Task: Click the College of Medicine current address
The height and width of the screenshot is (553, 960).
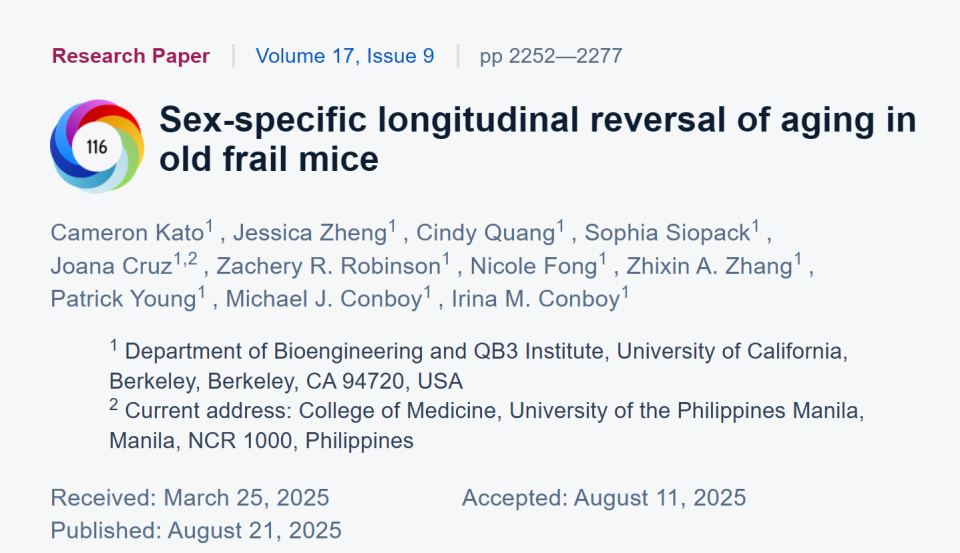Action: 486,425
